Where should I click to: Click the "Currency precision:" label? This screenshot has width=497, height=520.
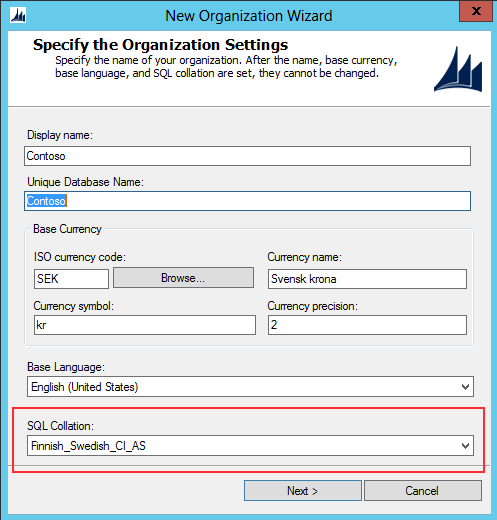(313, 306)
